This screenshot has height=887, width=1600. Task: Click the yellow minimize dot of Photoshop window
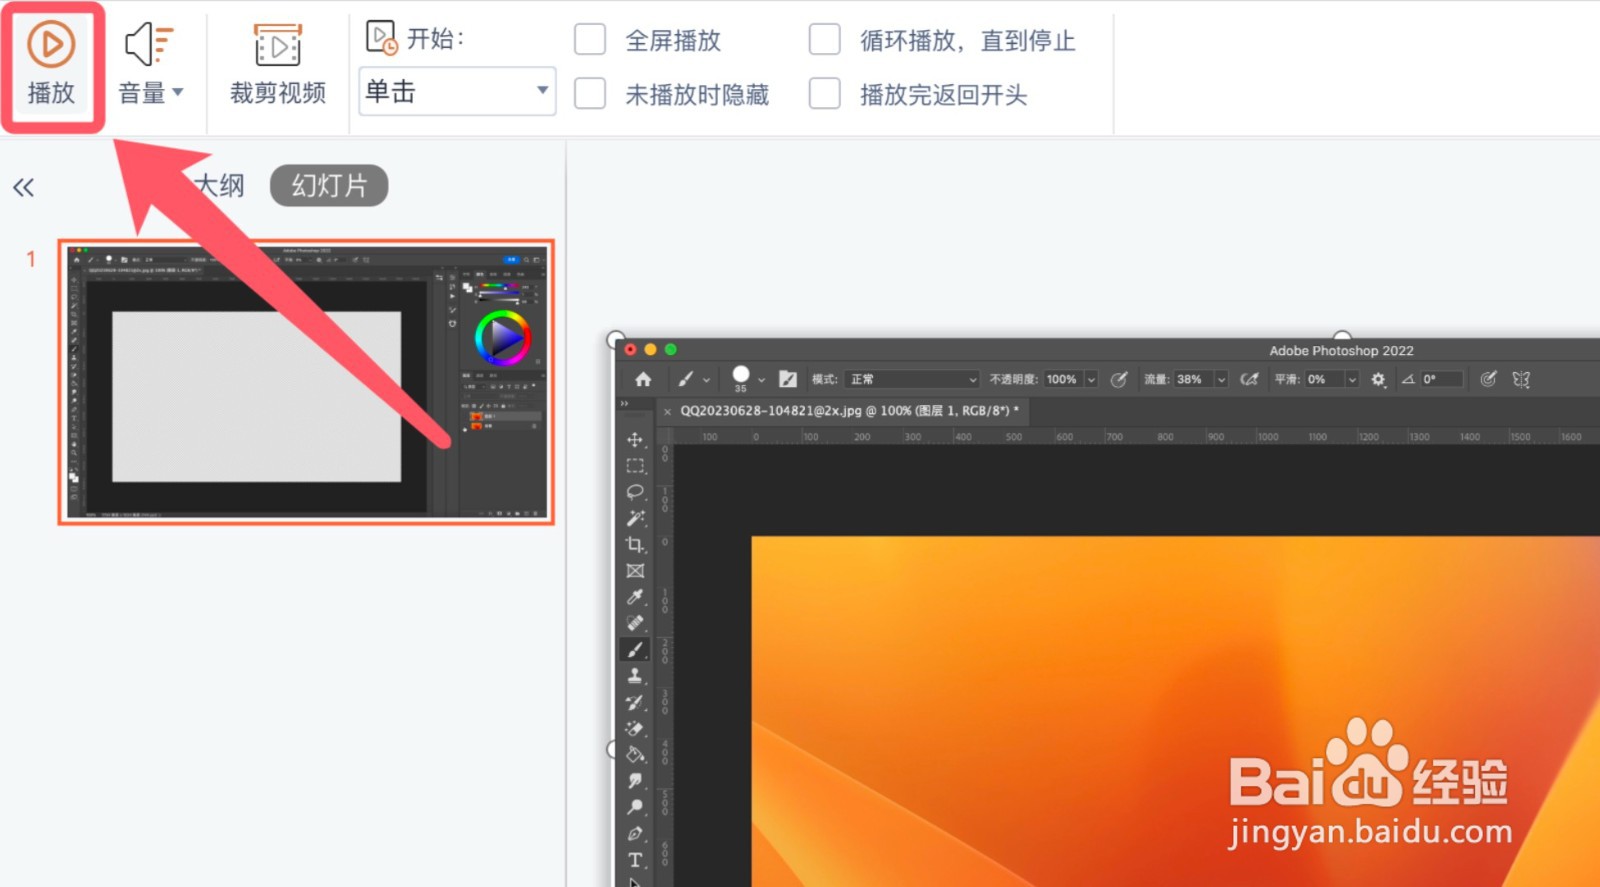pyautogui.click(x=650, y=349)
